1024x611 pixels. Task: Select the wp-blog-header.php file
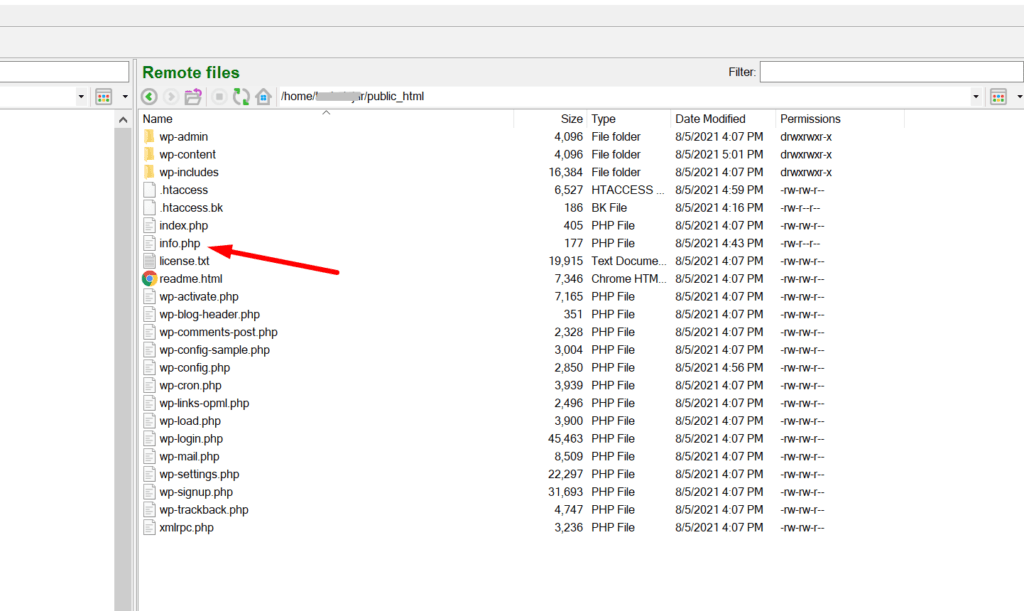(x=209, y=314)
